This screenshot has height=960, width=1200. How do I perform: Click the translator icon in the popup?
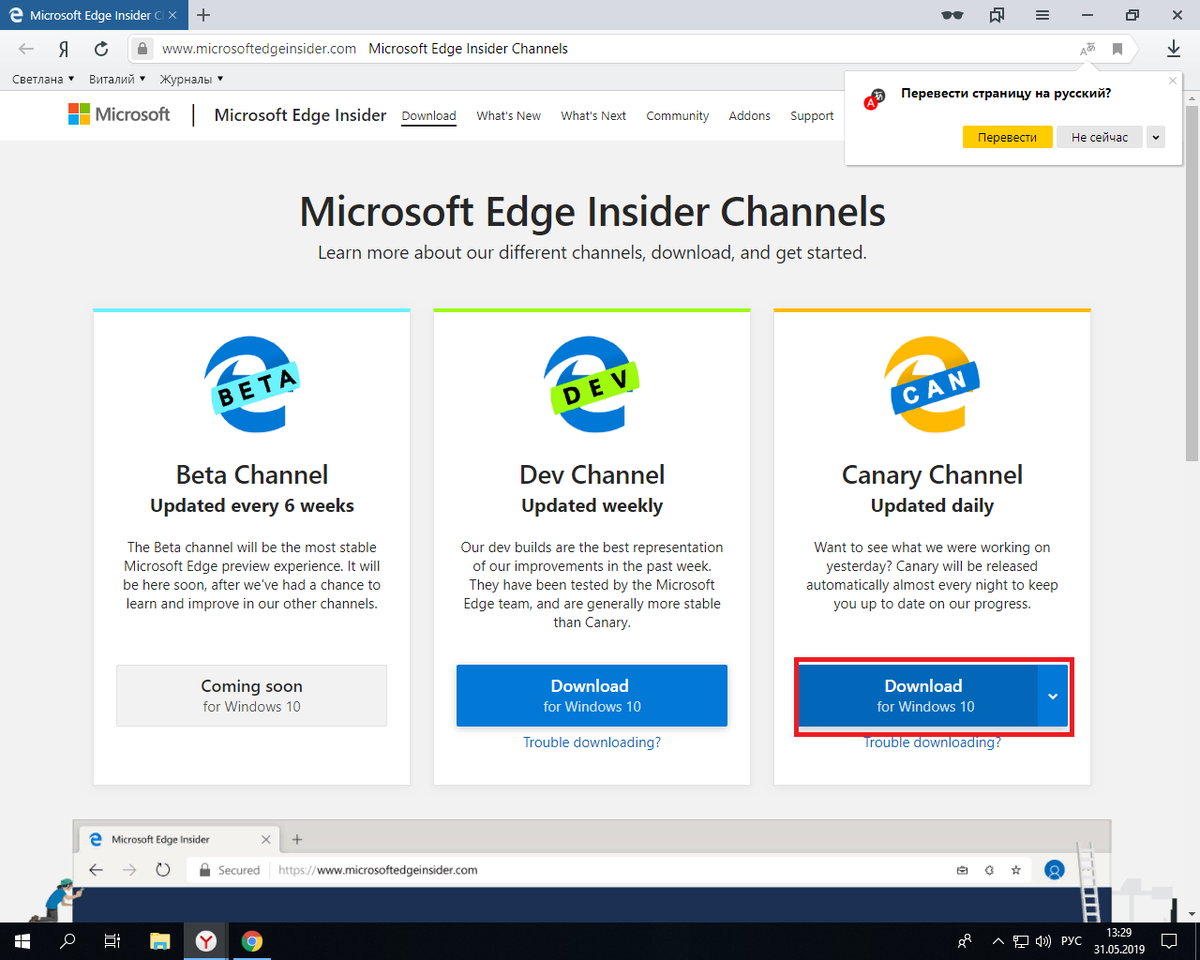pyautogui.click(x=872, y=97)
